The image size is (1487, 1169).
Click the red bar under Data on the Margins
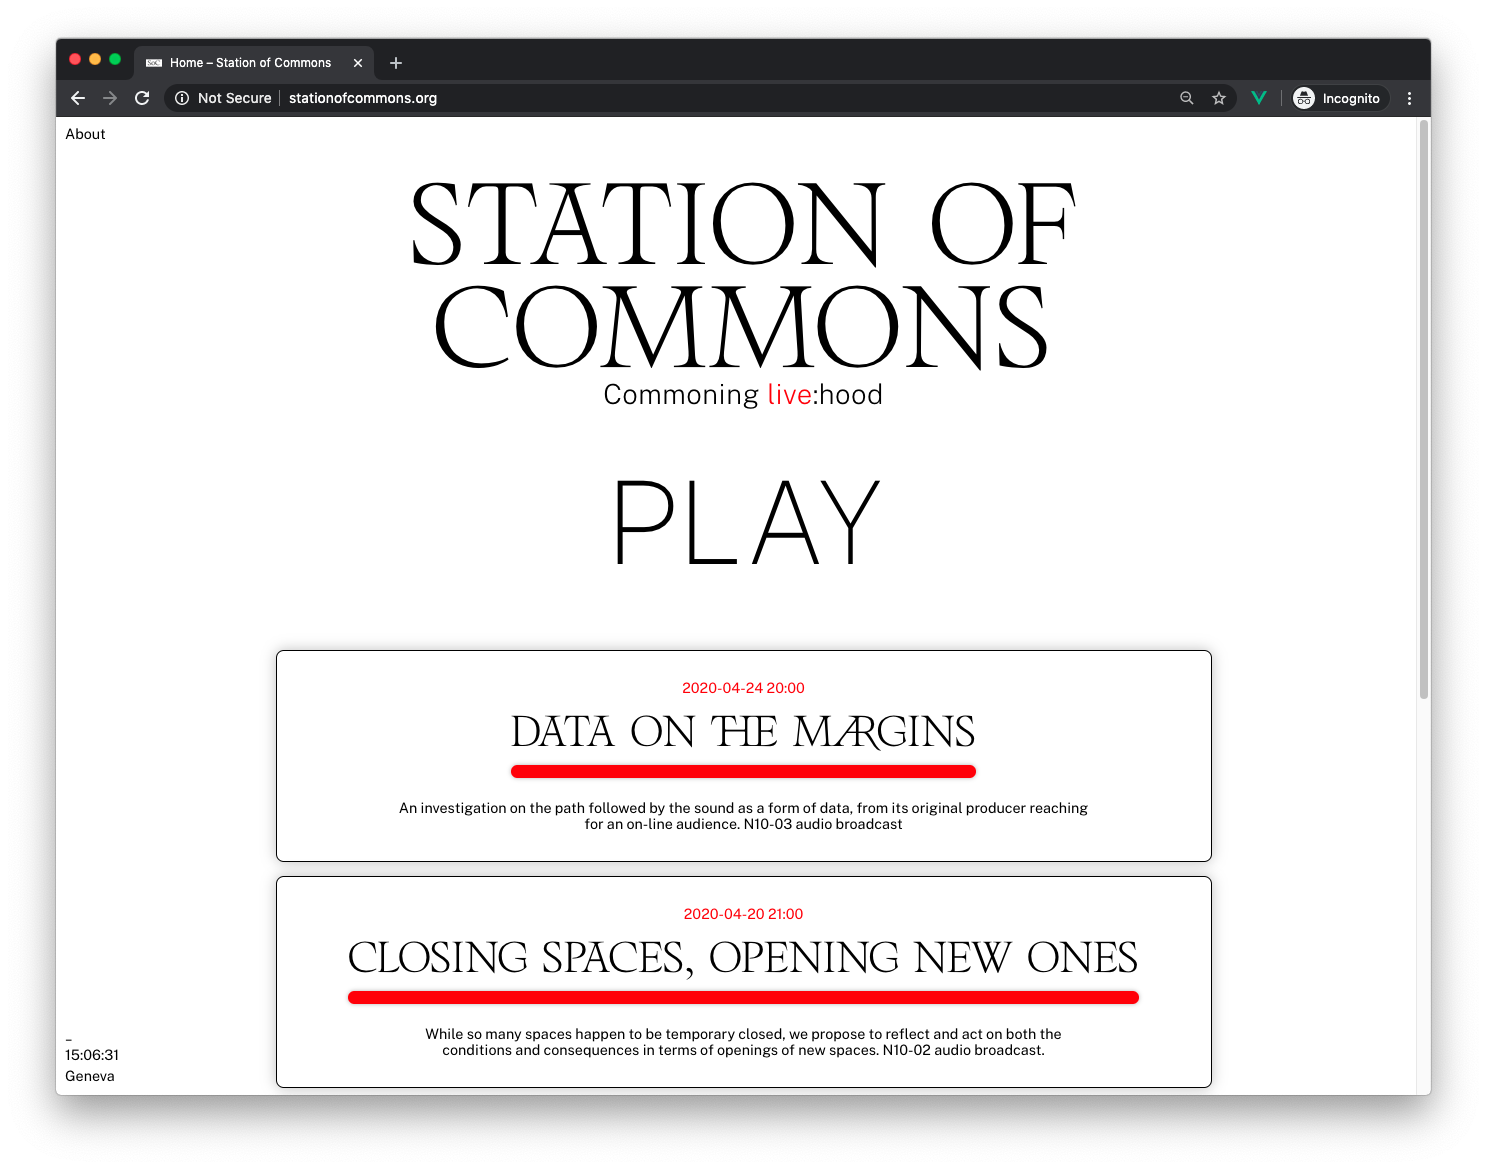[743, 771]
